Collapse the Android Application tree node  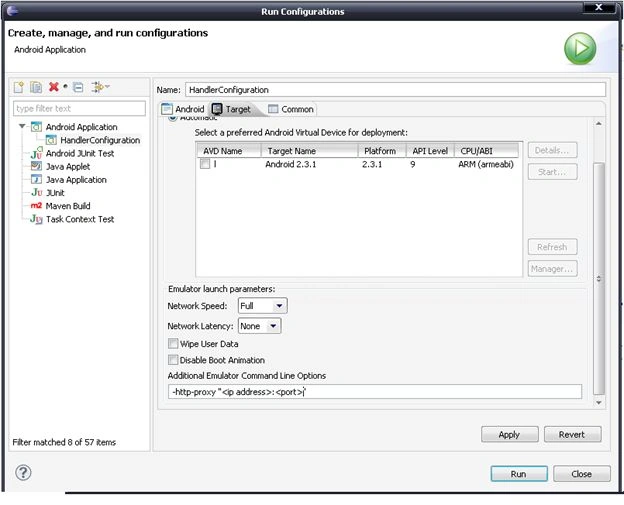(22, 127)
